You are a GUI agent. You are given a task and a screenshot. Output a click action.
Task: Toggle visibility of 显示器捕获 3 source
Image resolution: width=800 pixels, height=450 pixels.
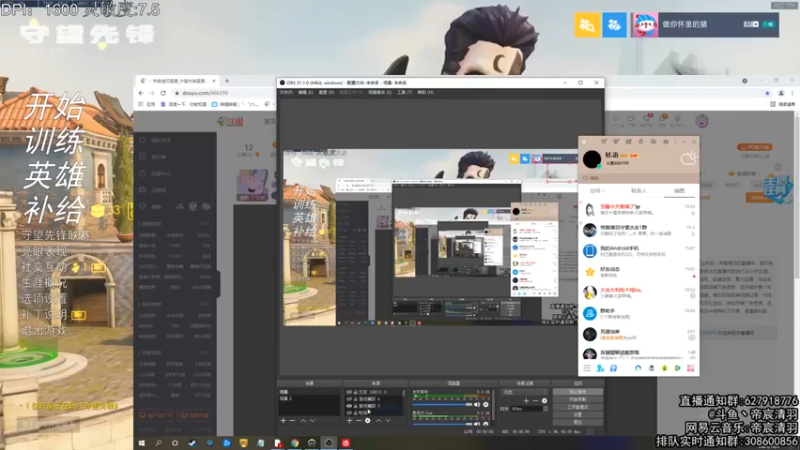click(x=349, y=406)
